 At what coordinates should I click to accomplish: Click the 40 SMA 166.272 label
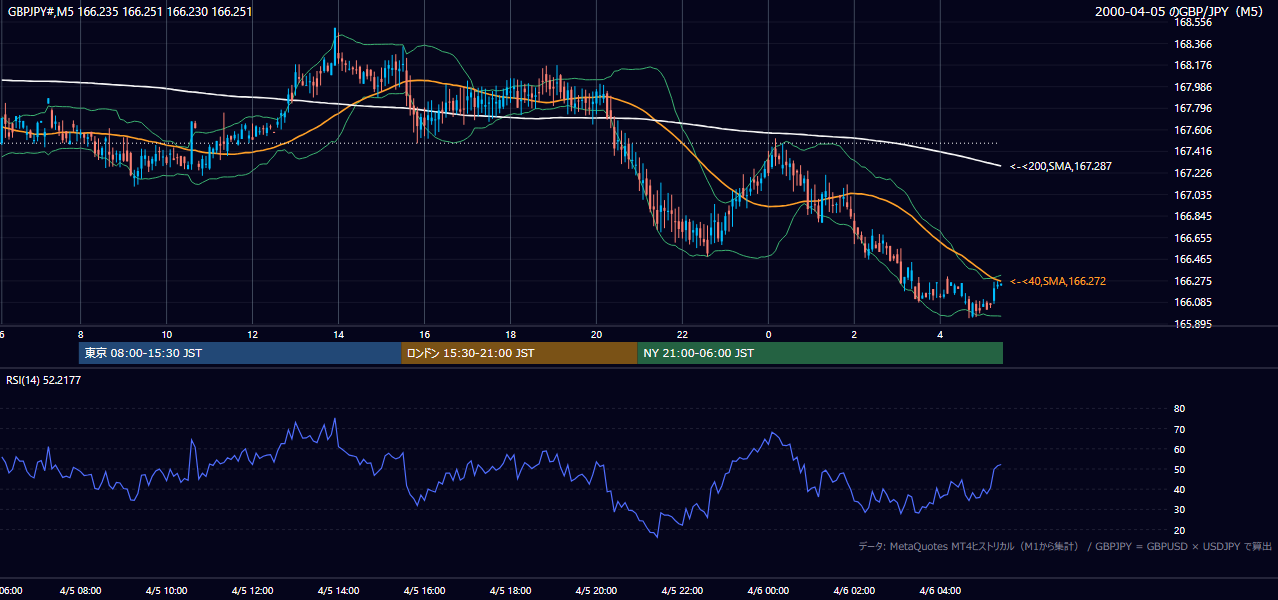click(x=1058, y=281)
